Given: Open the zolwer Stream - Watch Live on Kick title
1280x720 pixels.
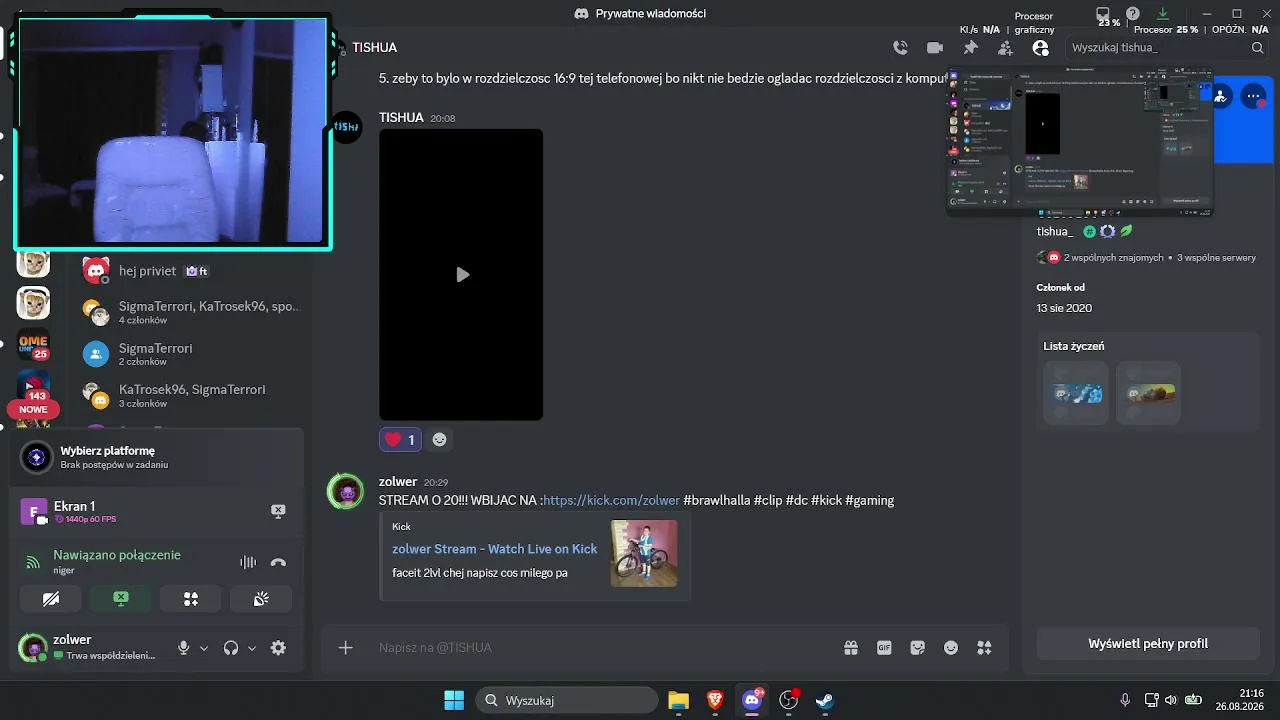Looking at the screenshot, I should click(x=494, y=549).
